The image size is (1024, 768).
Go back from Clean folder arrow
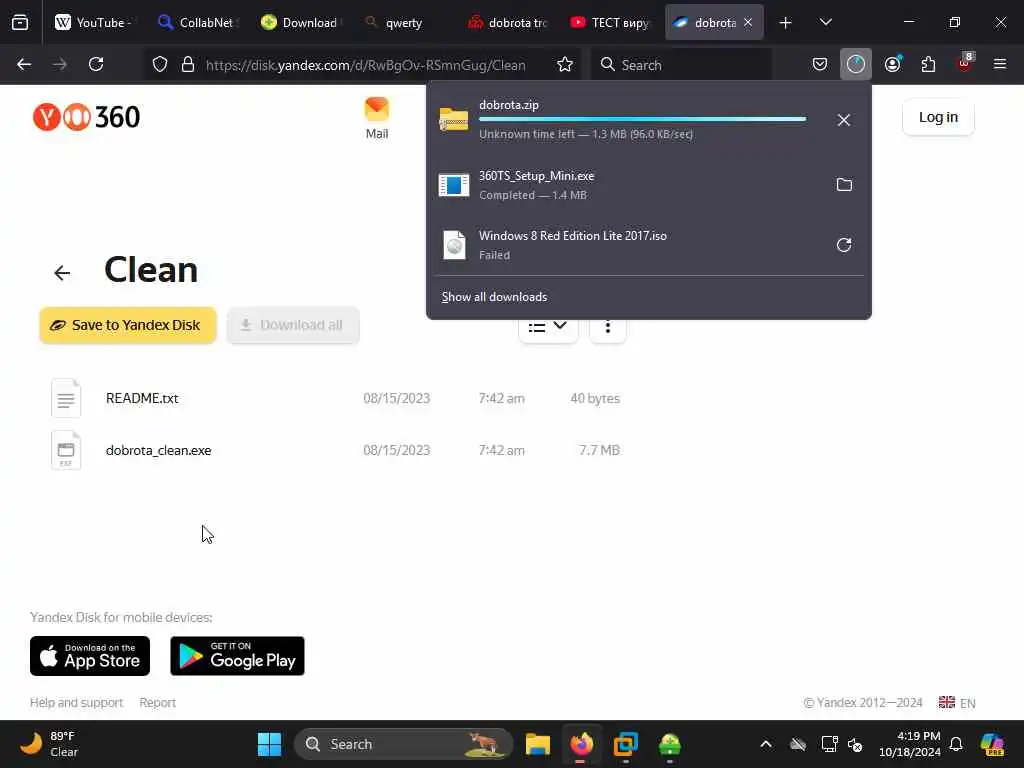(x=62, y=272)
